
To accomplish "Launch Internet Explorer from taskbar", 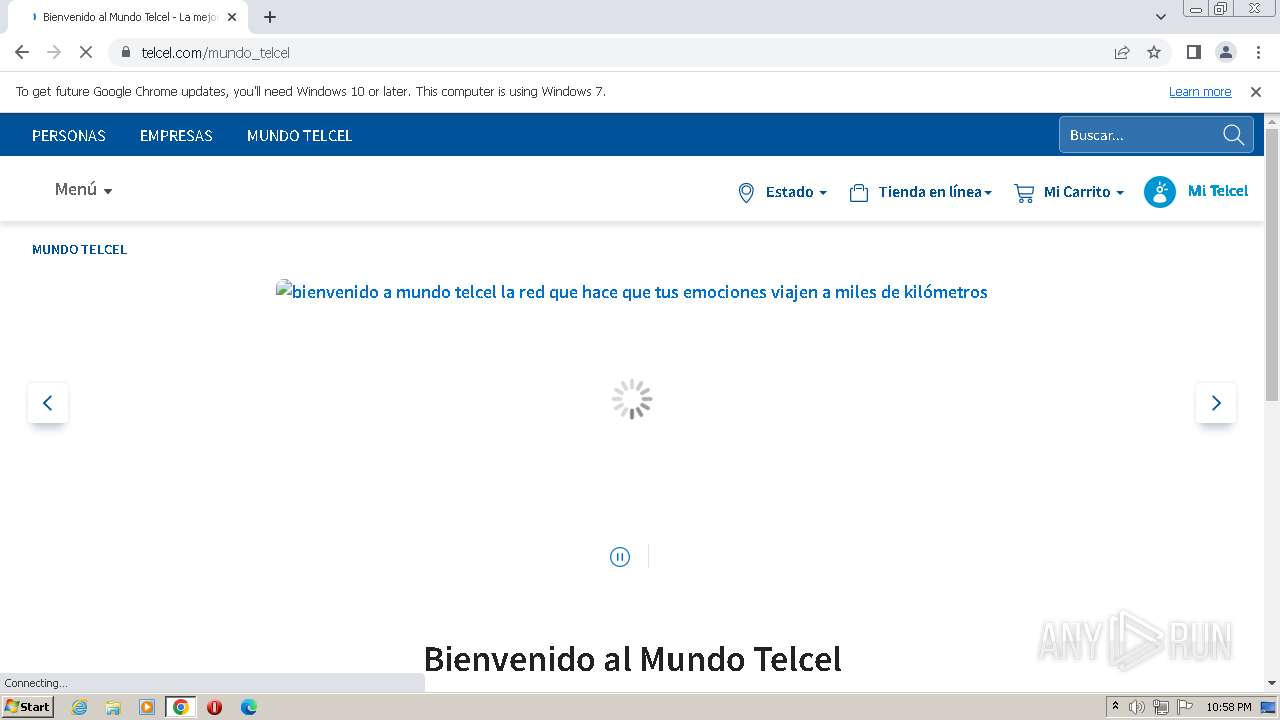I will pos(79,707).
